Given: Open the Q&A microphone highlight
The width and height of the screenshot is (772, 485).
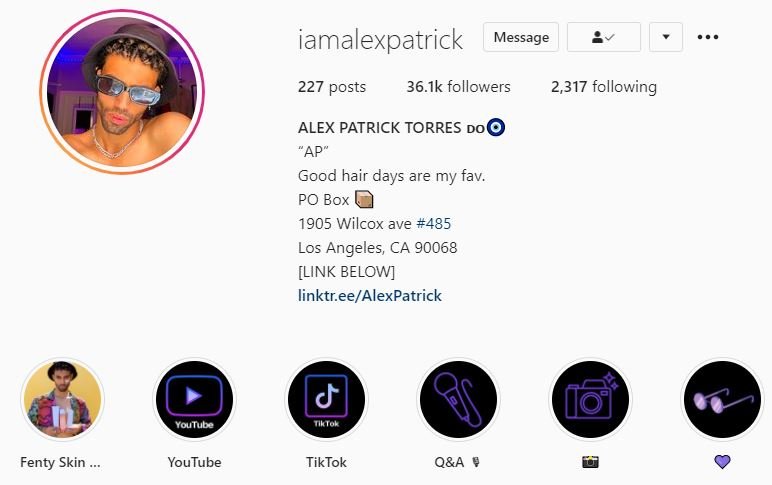Looking at the screenshot, I should 458,399.
